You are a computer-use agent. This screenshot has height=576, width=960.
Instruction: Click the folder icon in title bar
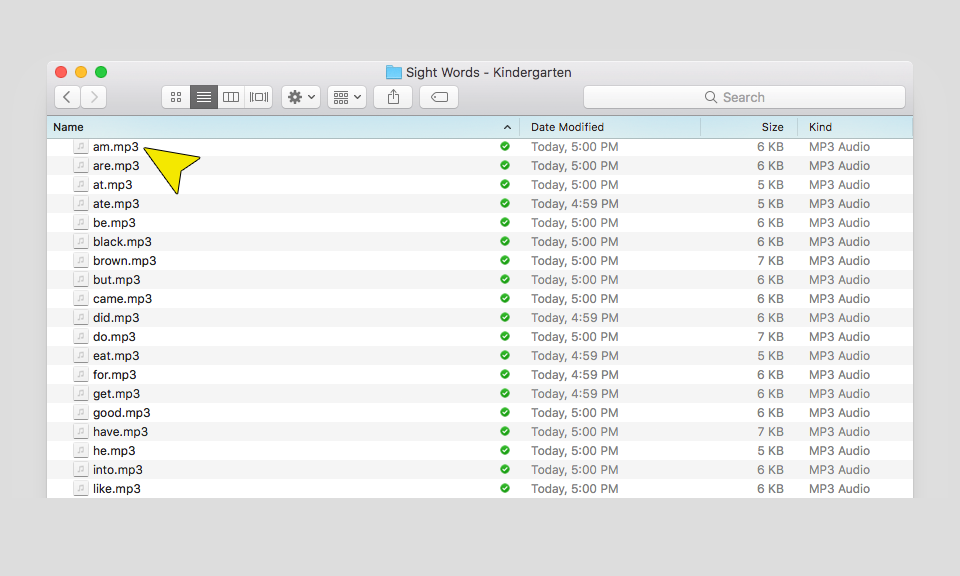click(394, 72)
